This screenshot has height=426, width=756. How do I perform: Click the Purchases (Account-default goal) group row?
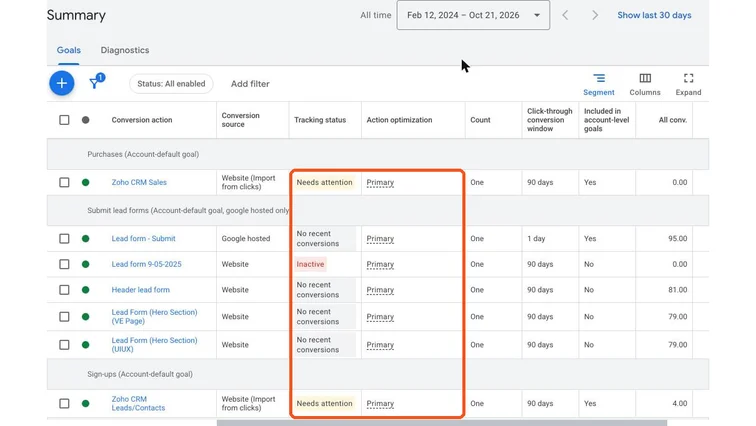click(x=378, y=154)
